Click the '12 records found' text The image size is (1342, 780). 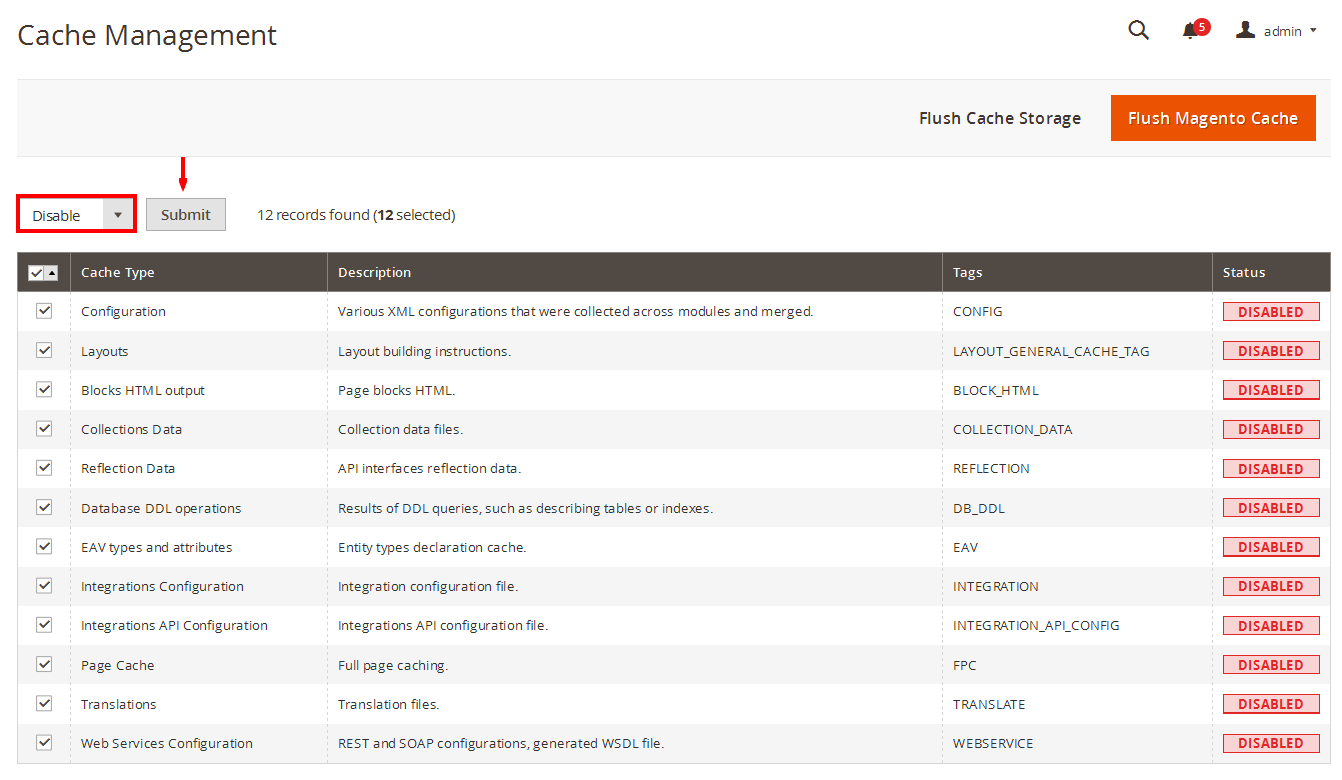click(x=313, y=215)
